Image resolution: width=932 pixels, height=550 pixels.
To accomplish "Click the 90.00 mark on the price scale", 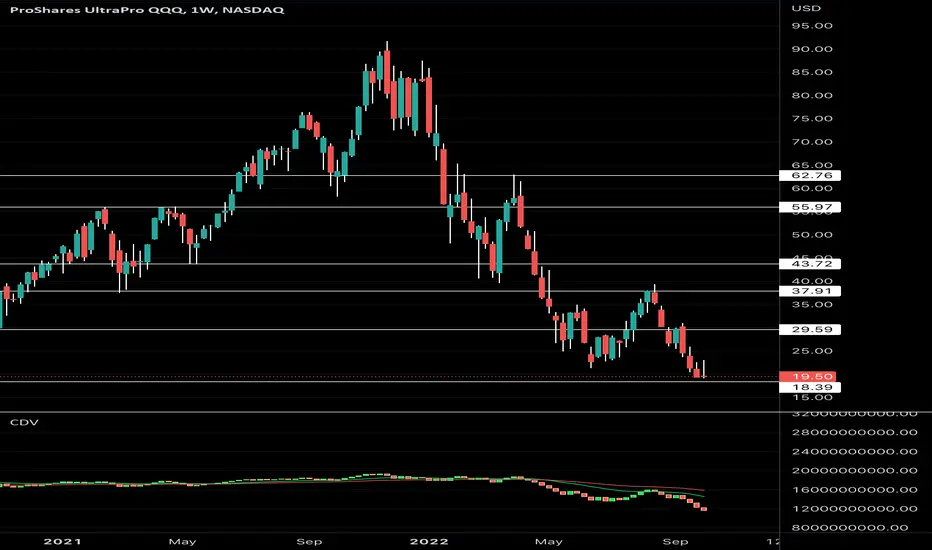I will click(812, 49).
